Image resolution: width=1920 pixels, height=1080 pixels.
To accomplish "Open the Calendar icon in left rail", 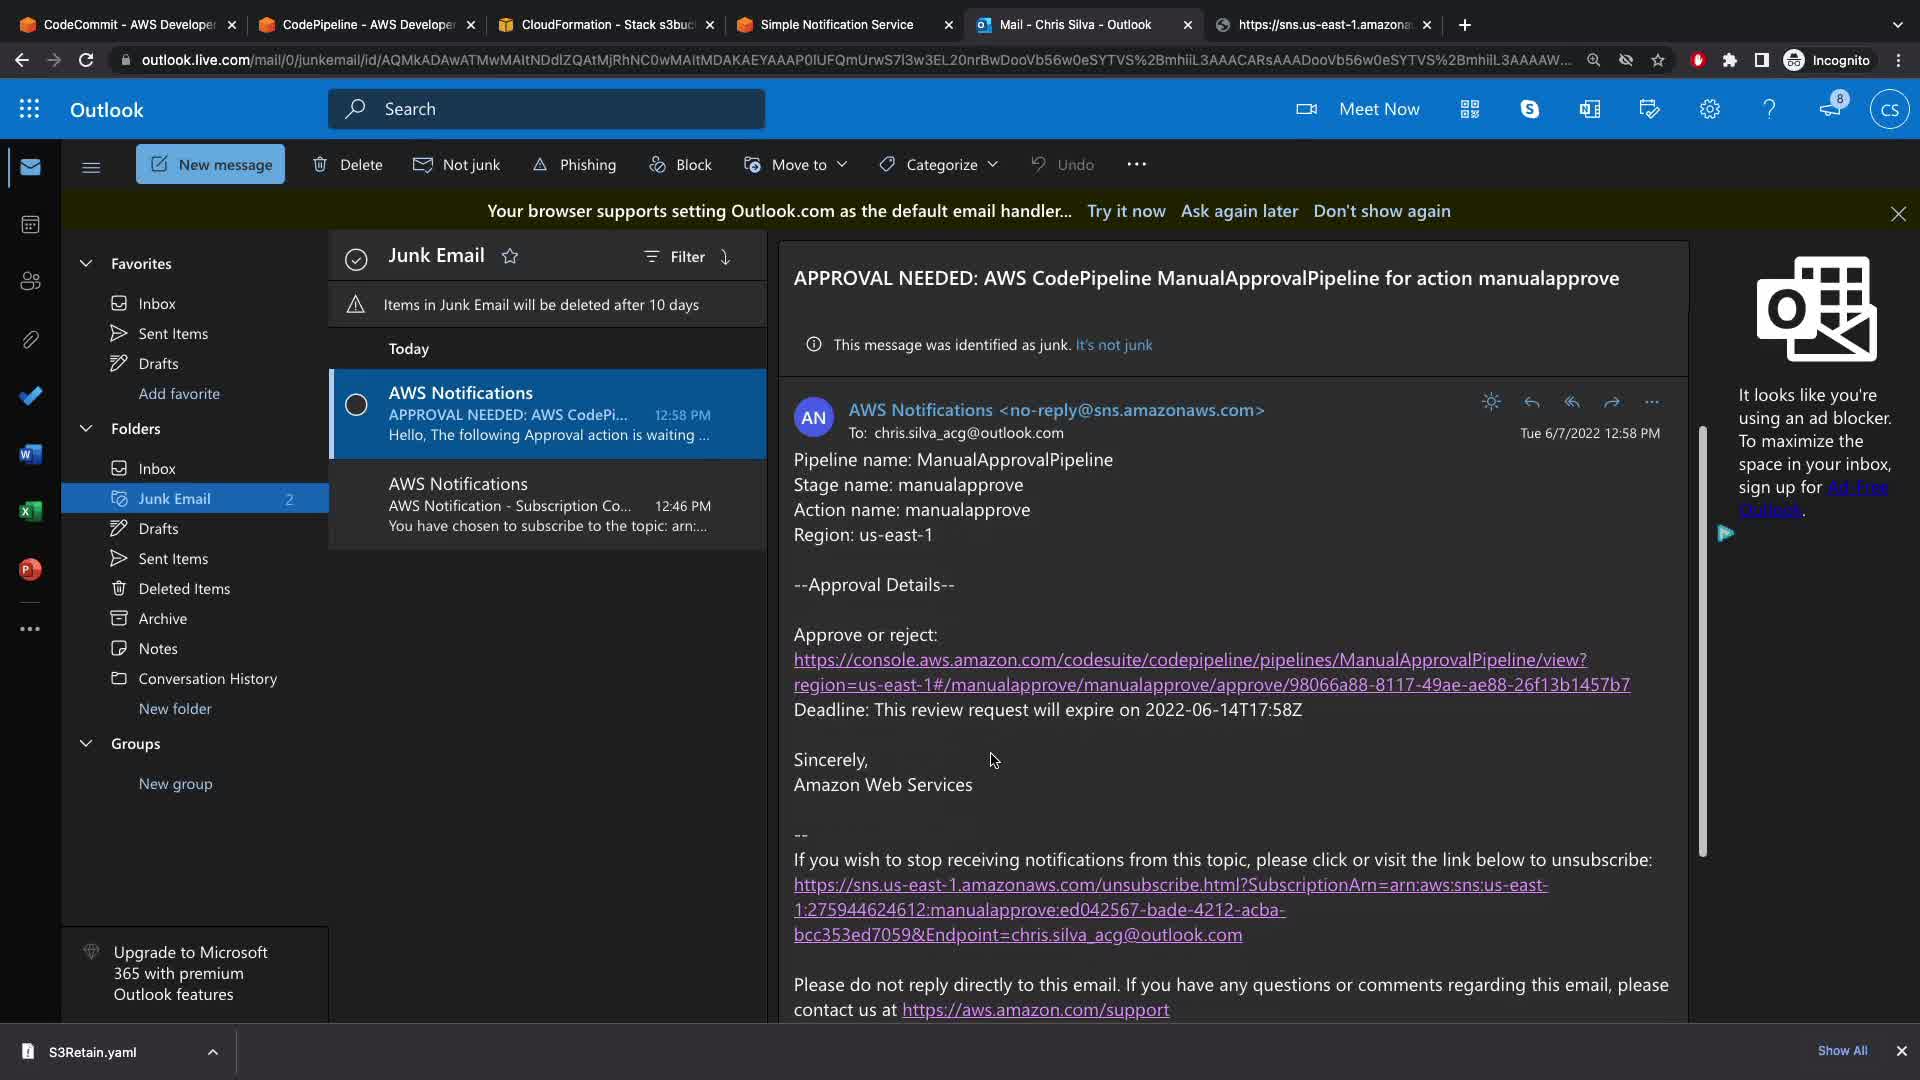I will pyautogui.click(x=30, y=224).
